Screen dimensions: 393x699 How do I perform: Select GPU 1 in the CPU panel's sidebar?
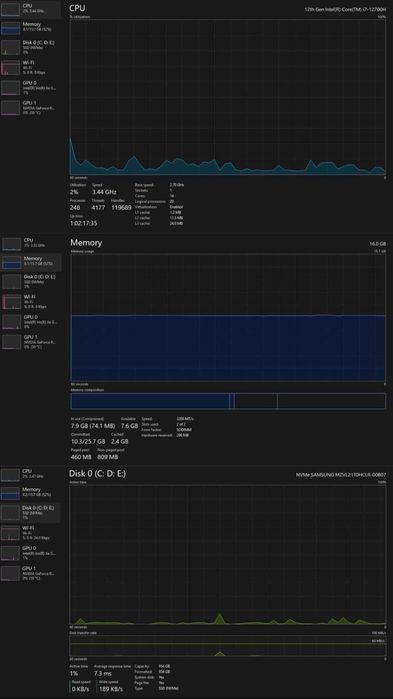[x=30, y=107]
